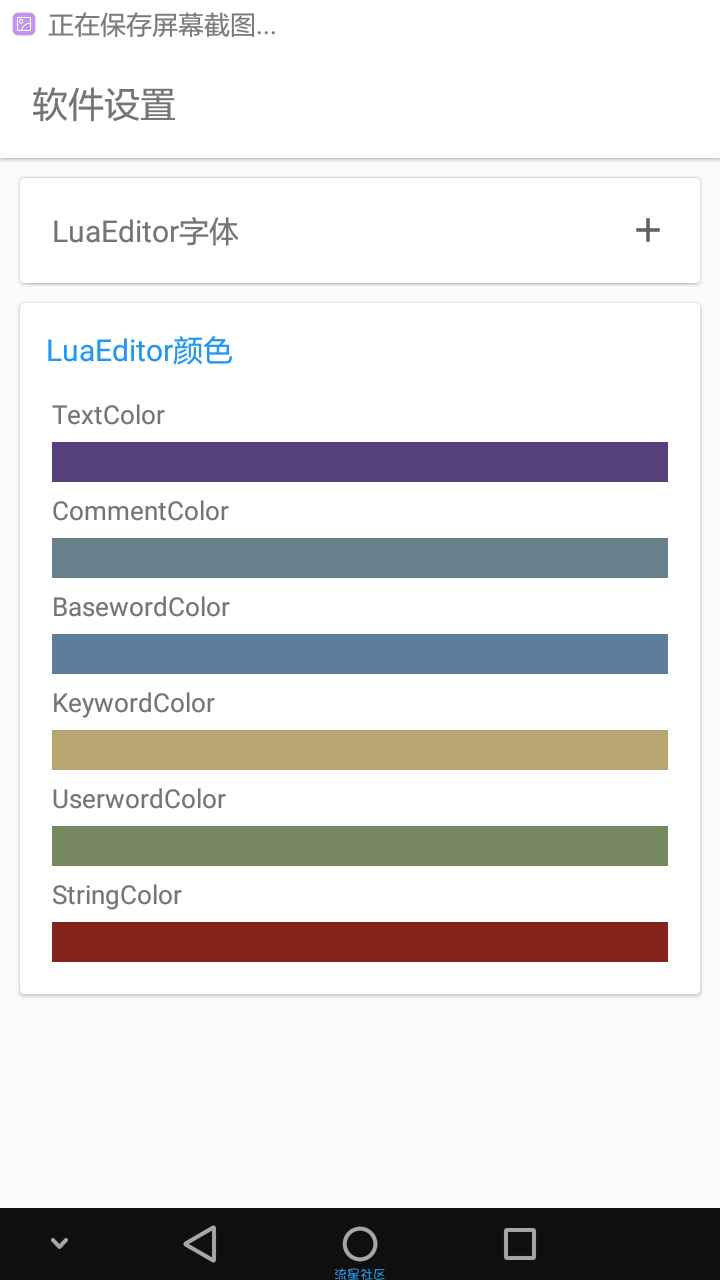This screenshot has height=1280, width=720.
Task: Tap the 正在保存屏幕截图 status text
Action: click(162, 25)
